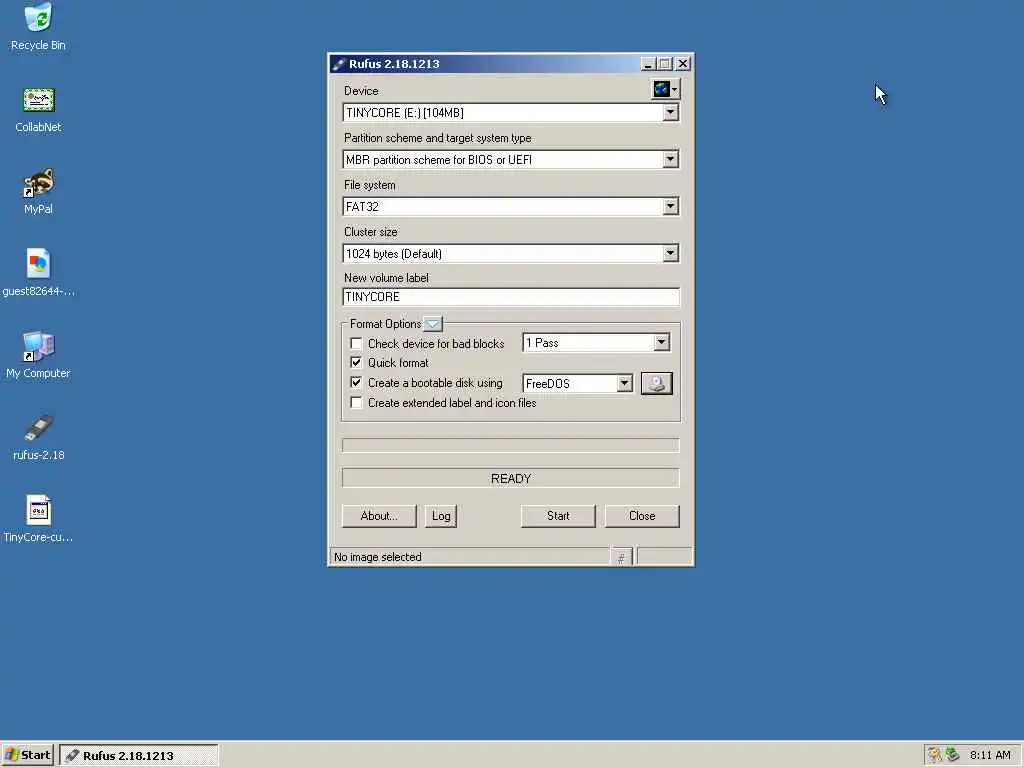Enable Check device for bad blocks

[356, 344]
